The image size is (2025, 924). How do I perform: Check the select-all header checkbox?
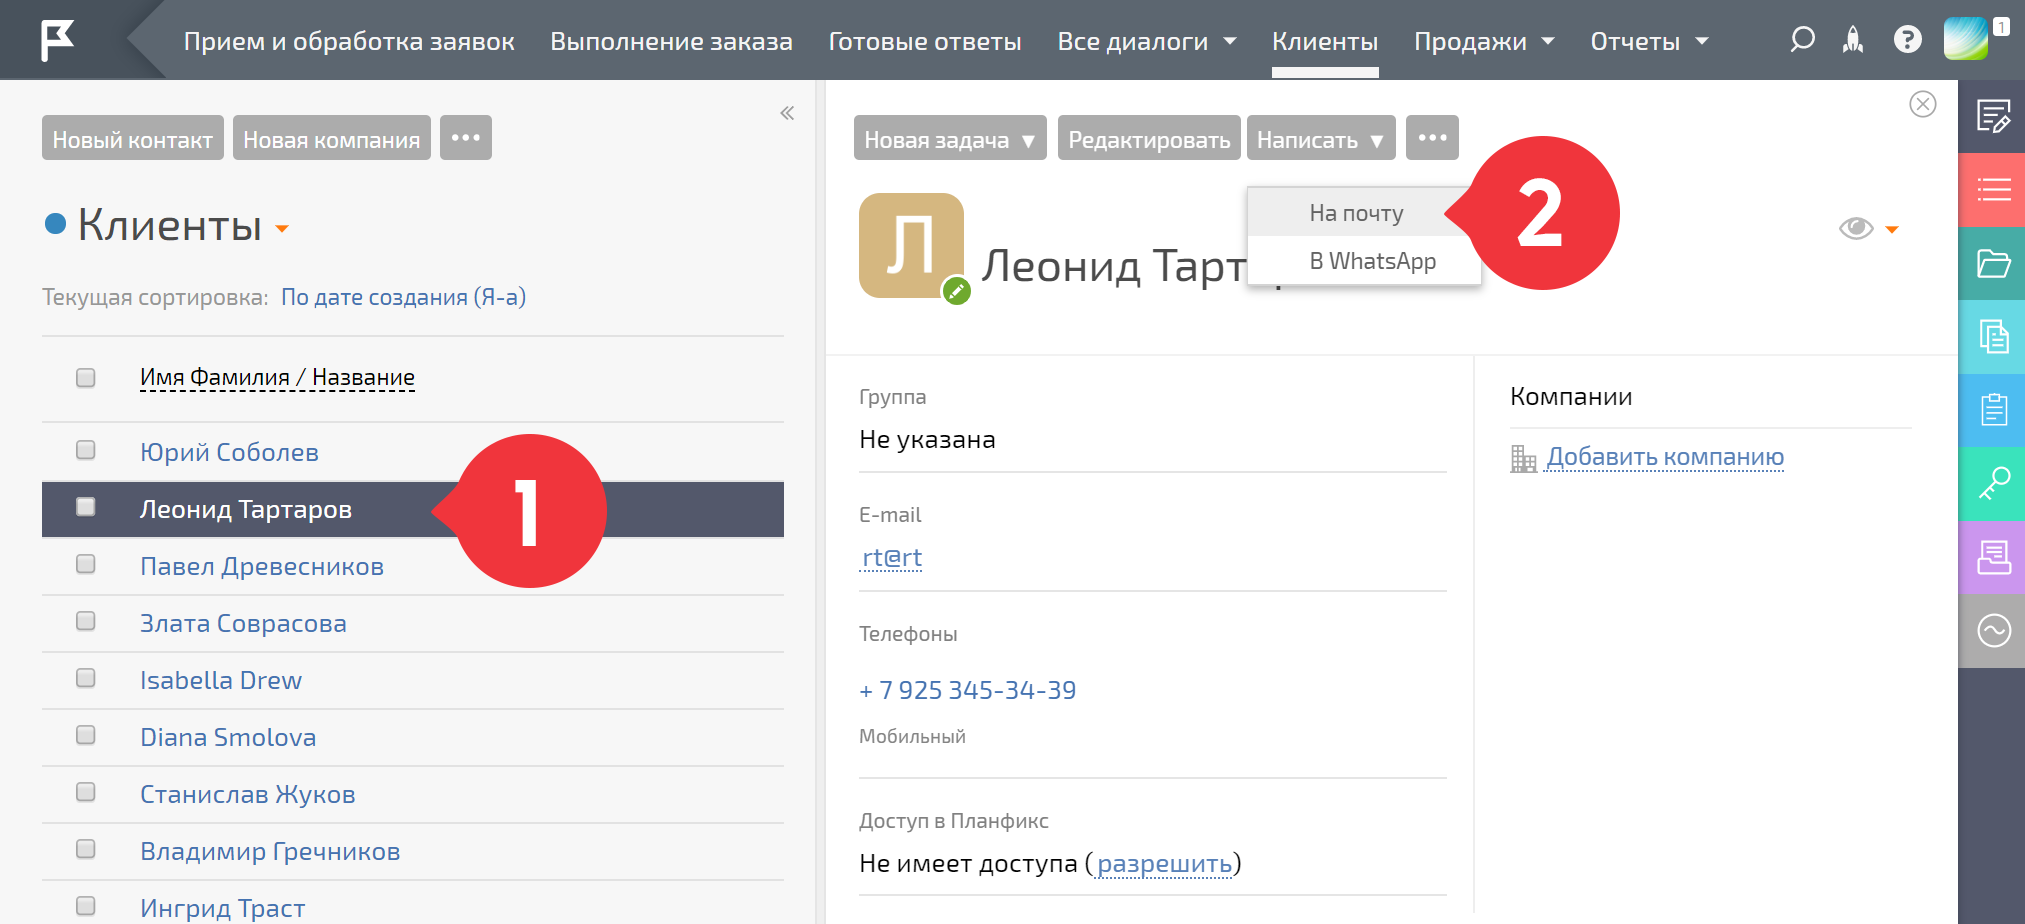click(x=86, y=377)
